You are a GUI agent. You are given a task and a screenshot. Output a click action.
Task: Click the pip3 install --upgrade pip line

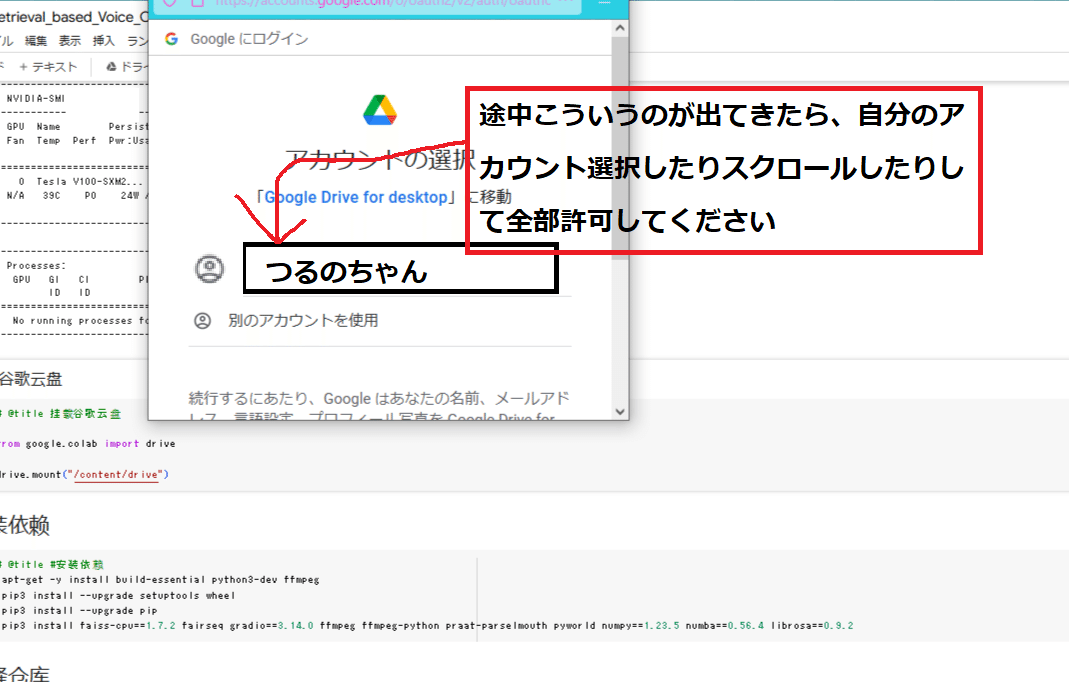click(78, 610)
